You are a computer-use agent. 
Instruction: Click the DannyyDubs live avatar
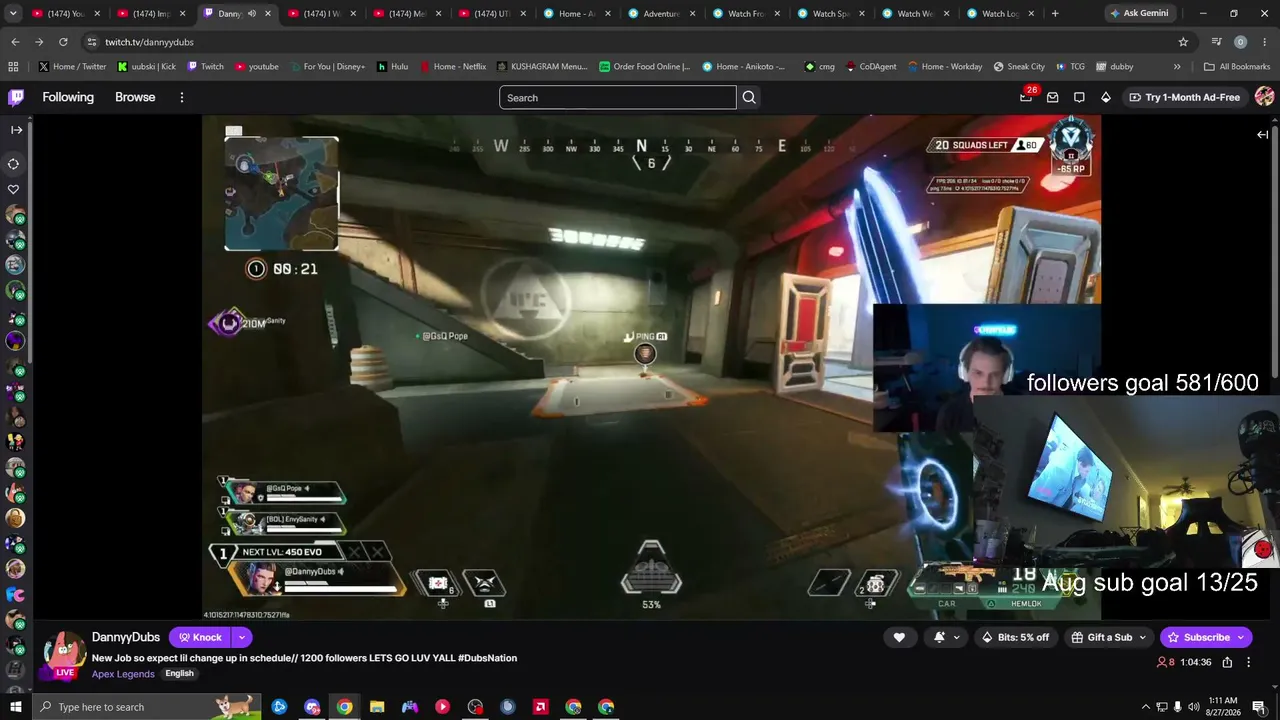65,654
